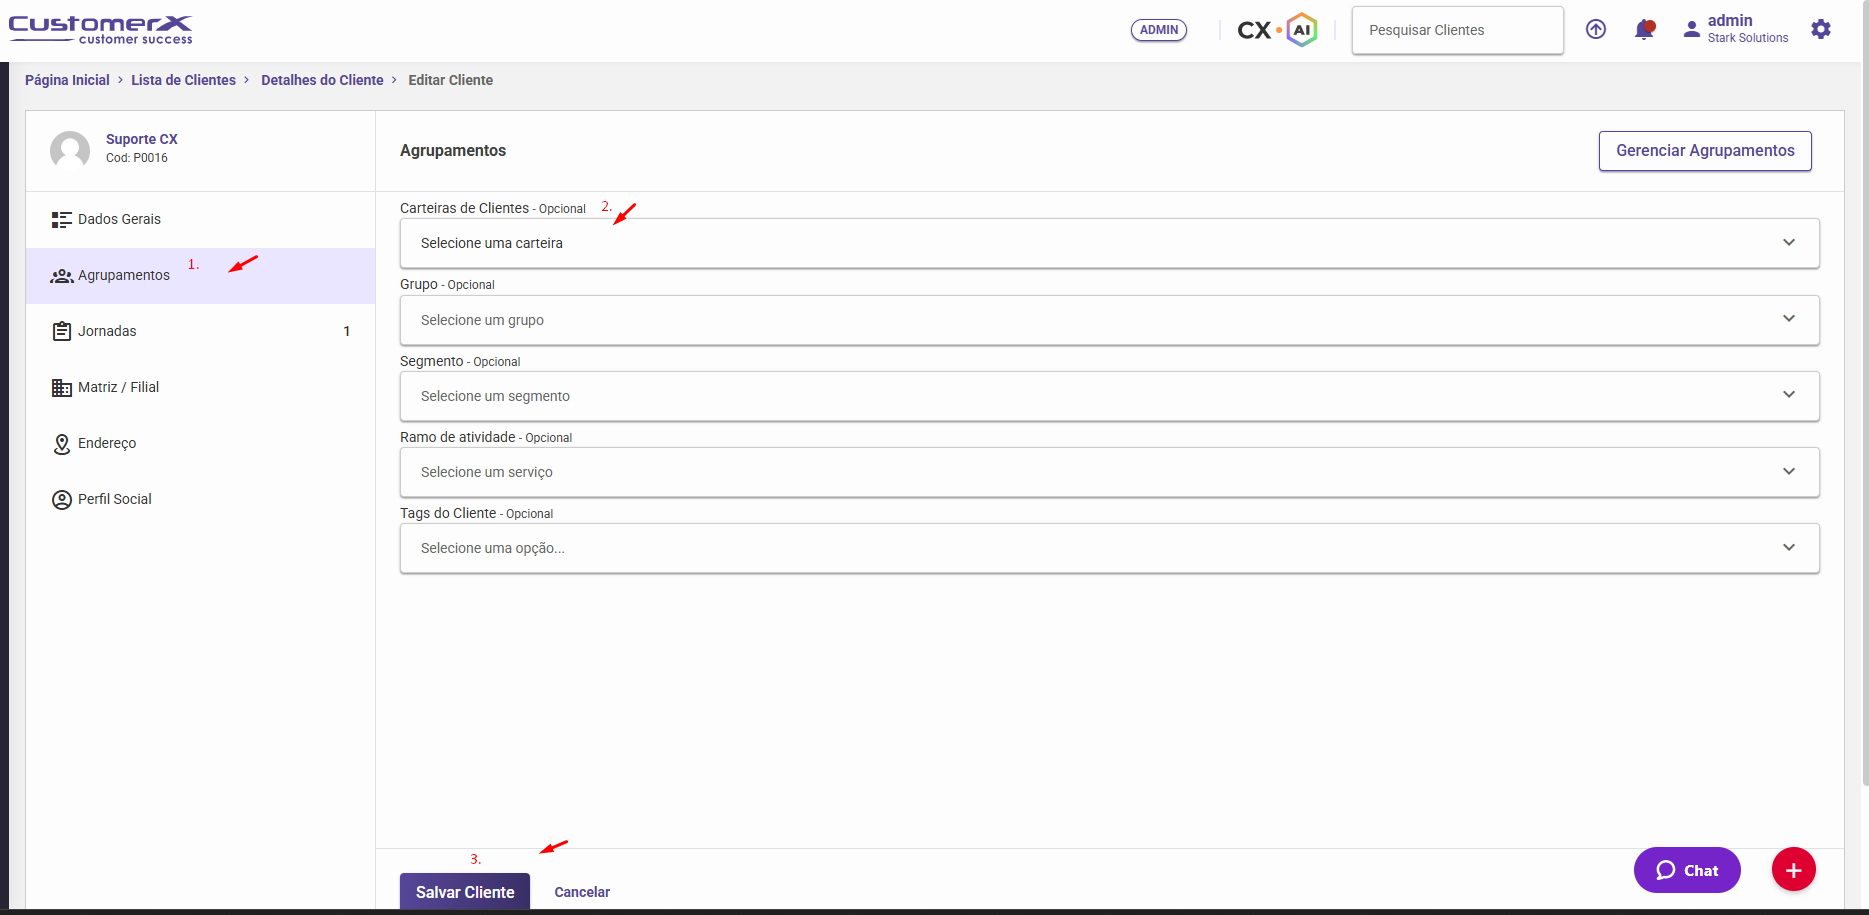This screenshot has width=1869, height=915.
Task: Go to Página Inicial breadcrumb
Action: 67,80
